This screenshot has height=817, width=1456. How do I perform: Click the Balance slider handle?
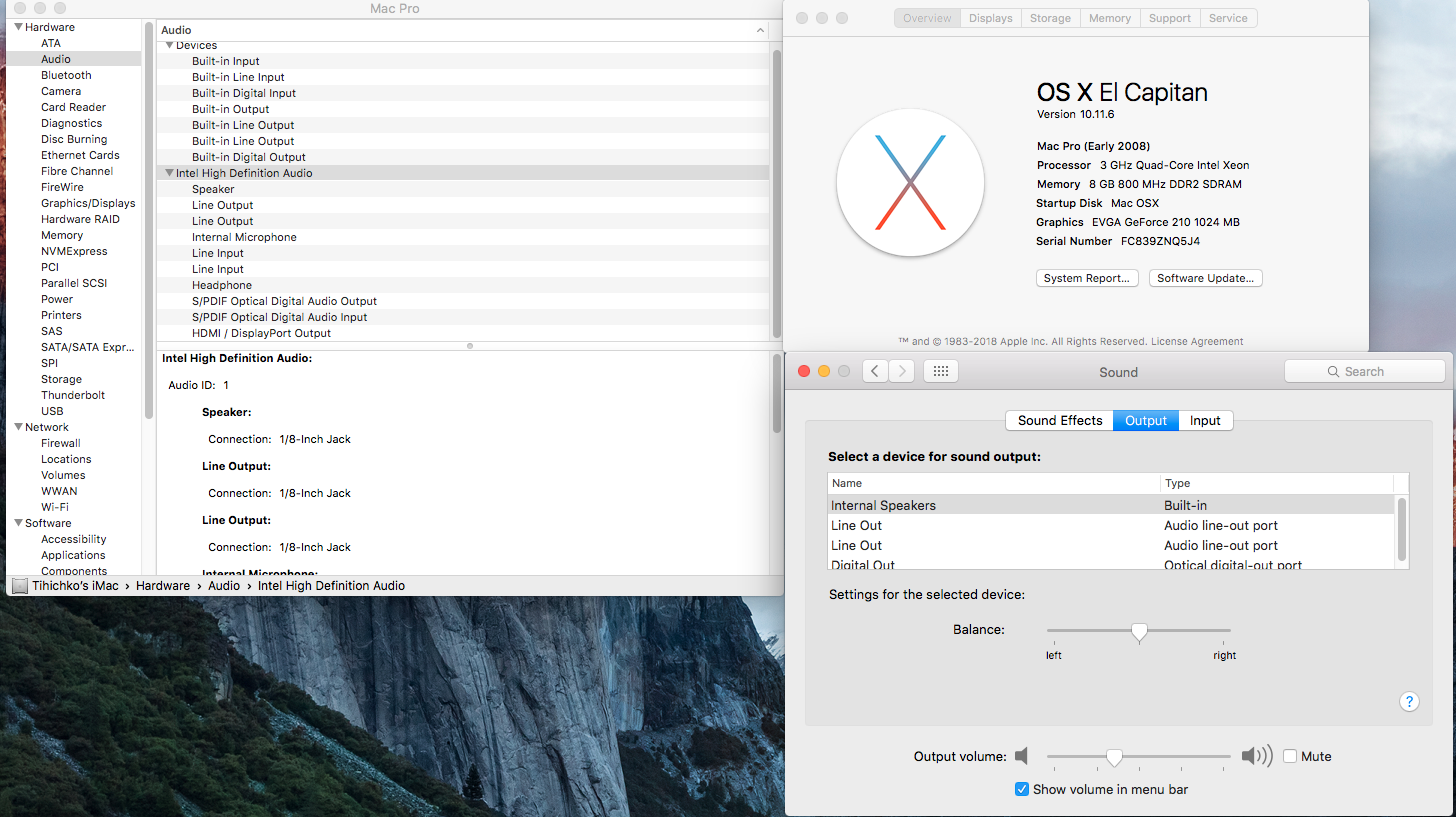point(1139,631)
